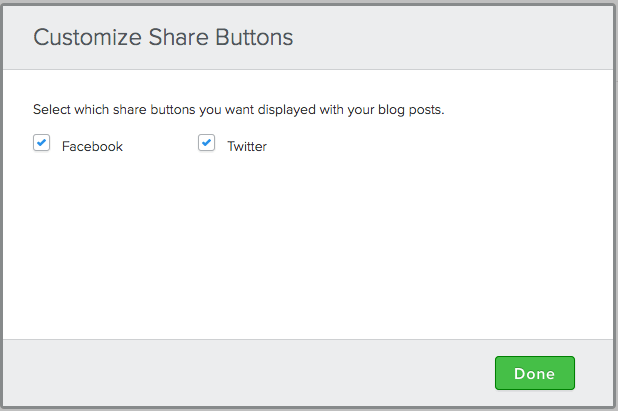Click the Customize Share Buttons title
The width and height of the screenshot is (618, 411).
(x=163, y=37)
